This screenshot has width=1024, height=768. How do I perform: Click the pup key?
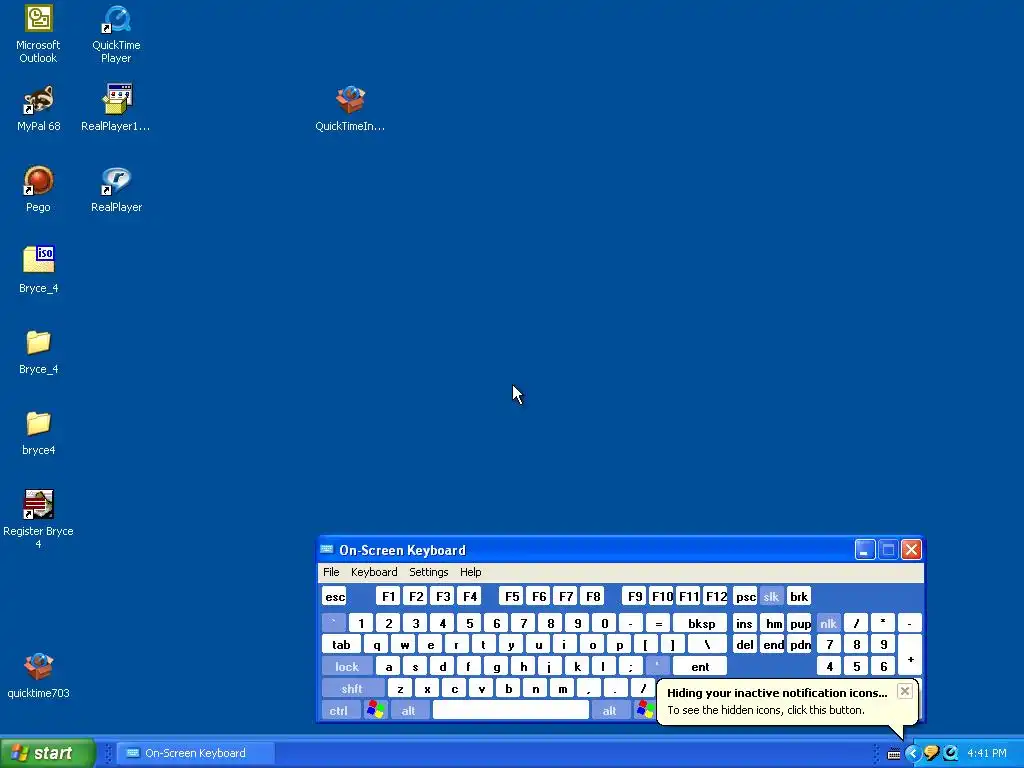(800, 623)
